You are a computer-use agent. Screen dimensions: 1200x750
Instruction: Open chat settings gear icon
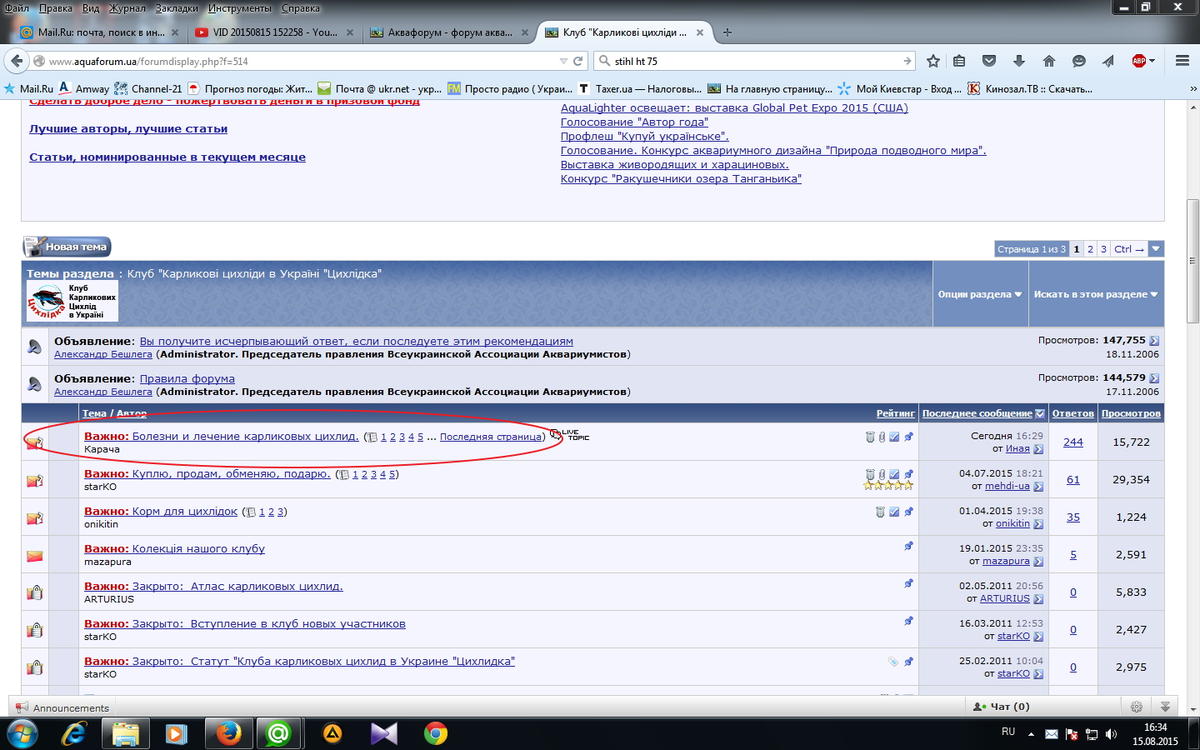1136,706
